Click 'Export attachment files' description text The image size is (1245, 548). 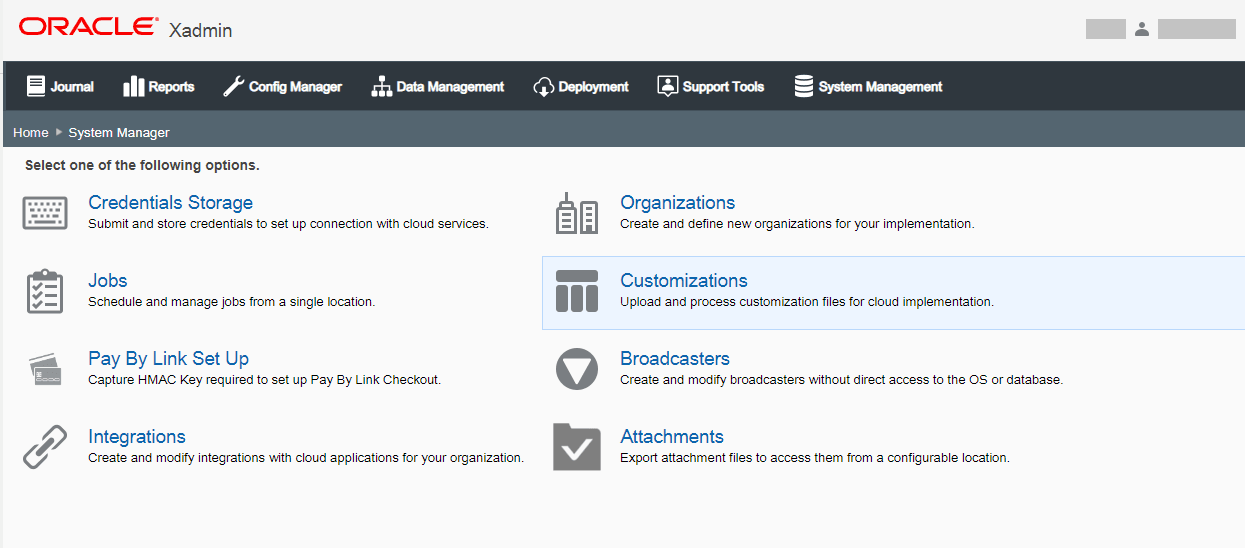[815, 458]
